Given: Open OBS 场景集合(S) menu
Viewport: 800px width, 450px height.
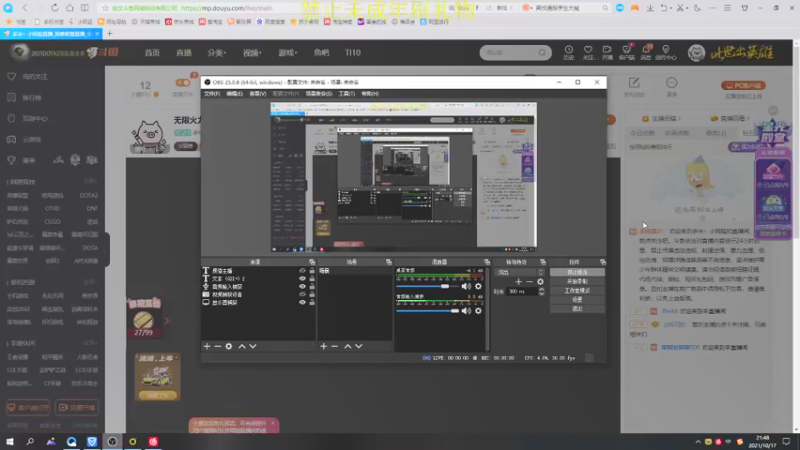Looking at the screenshot, I should click(x=318, y=94).
